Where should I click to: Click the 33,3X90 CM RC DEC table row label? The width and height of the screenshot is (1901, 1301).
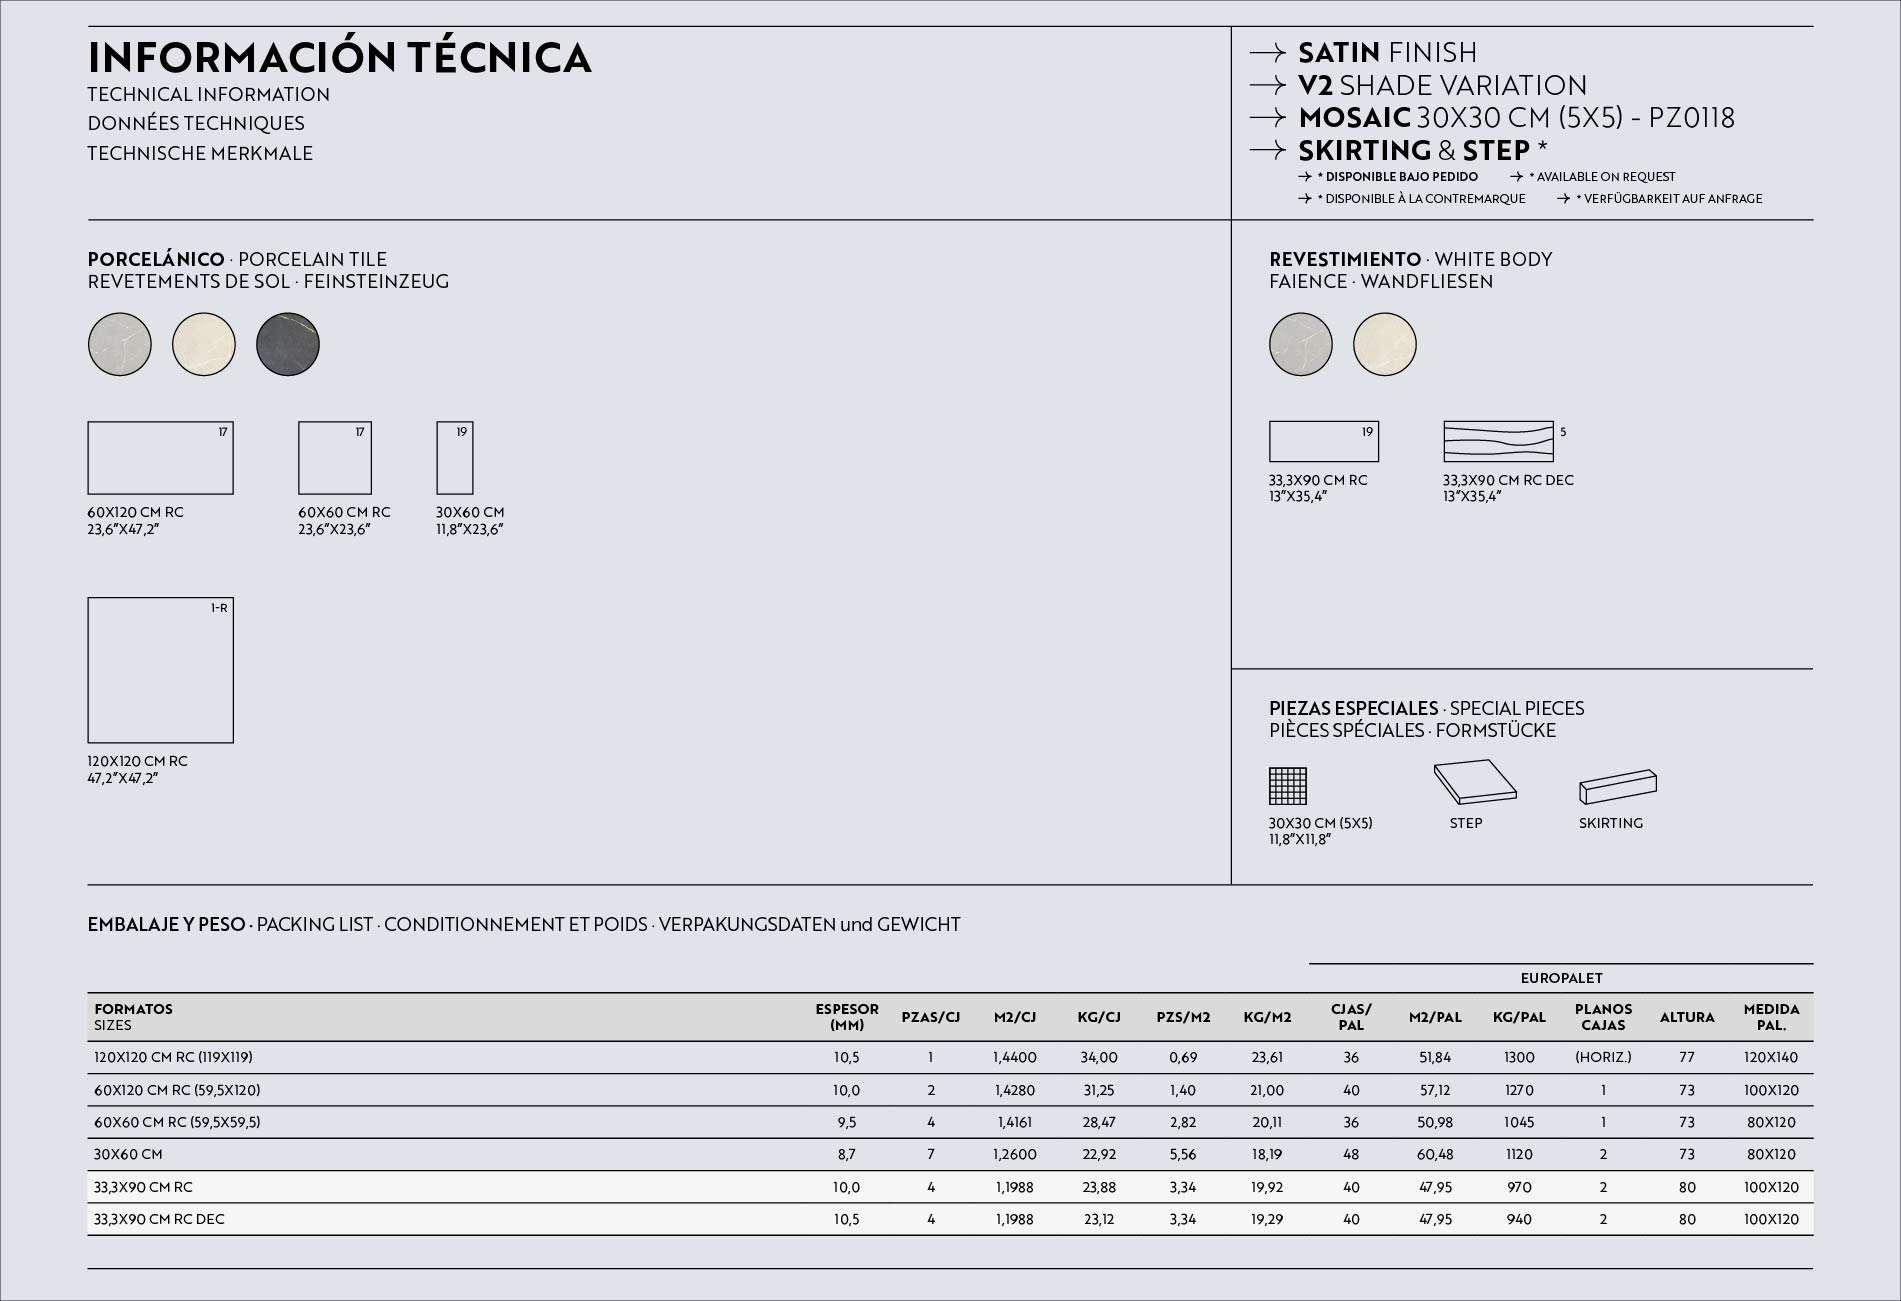coord(159,1219)
